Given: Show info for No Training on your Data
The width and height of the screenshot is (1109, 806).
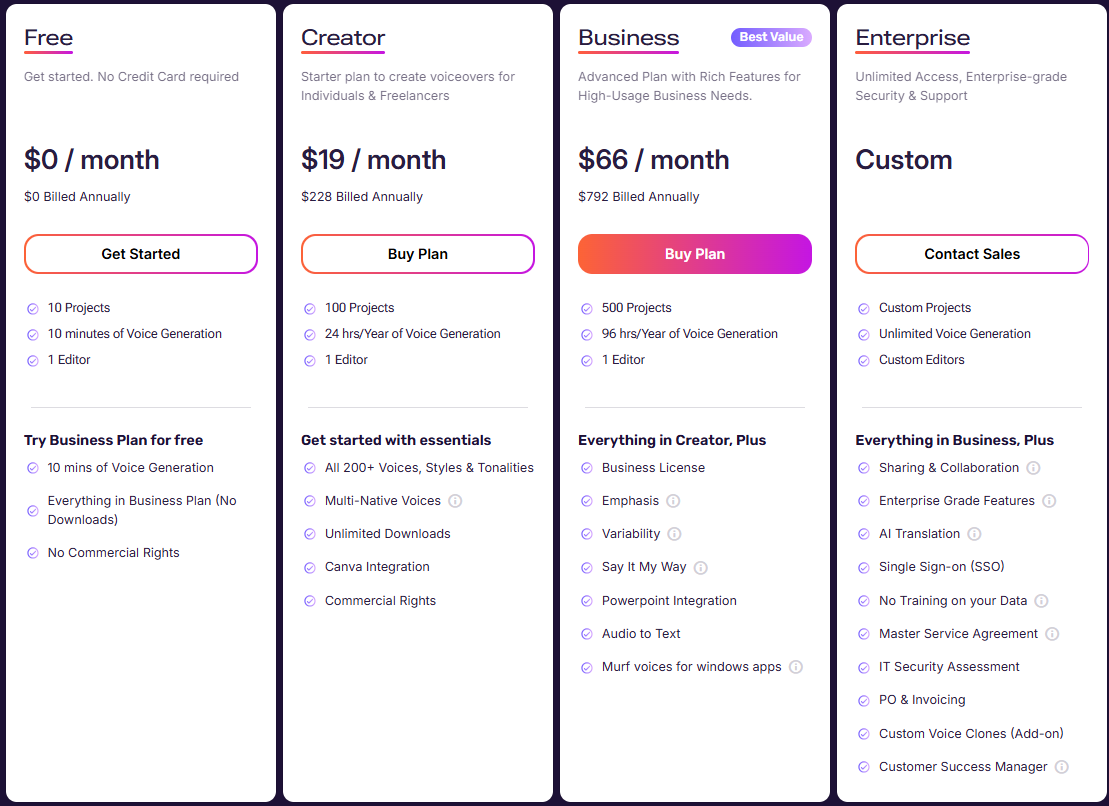Looking at the screenshot, I should pos(1042,600).
